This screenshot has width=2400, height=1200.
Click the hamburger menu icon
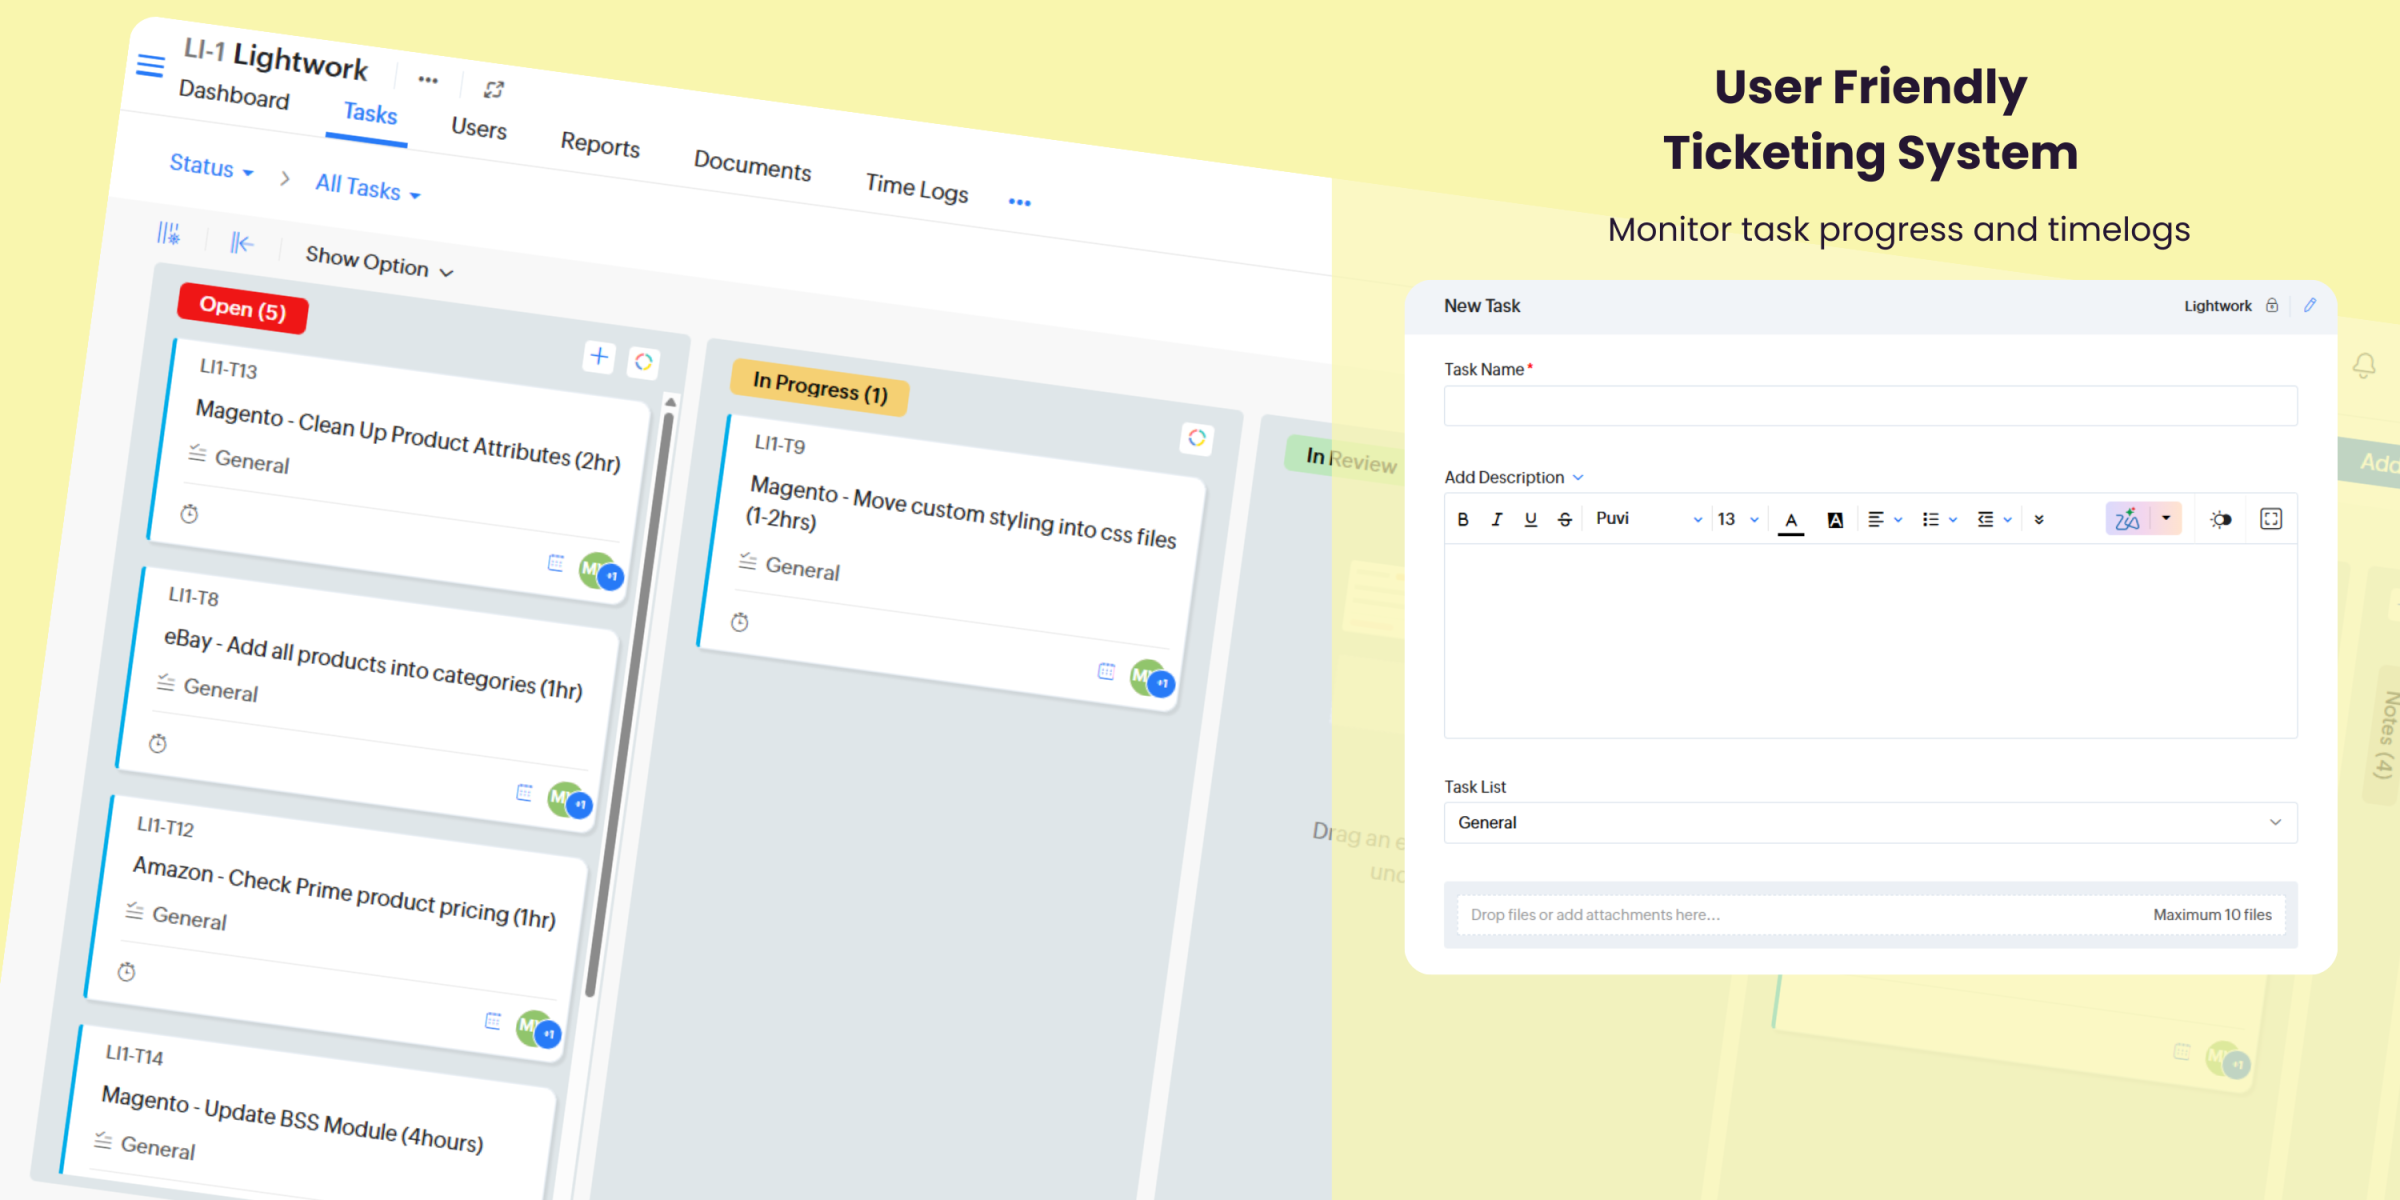[150, 66]
